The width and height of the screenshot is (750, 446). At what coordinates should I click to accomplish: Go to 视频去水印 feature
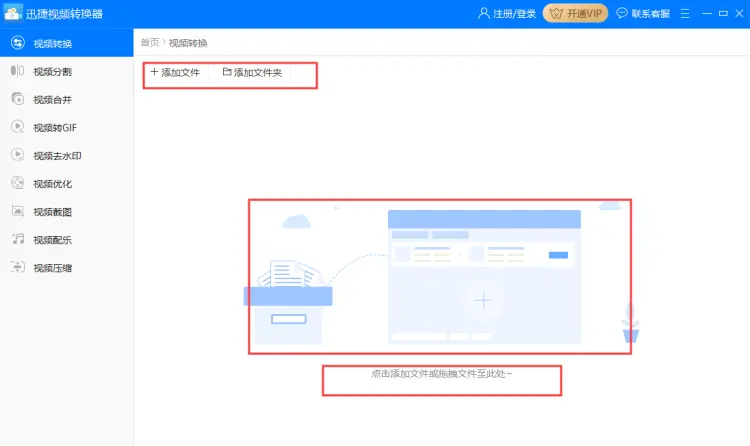66,156
